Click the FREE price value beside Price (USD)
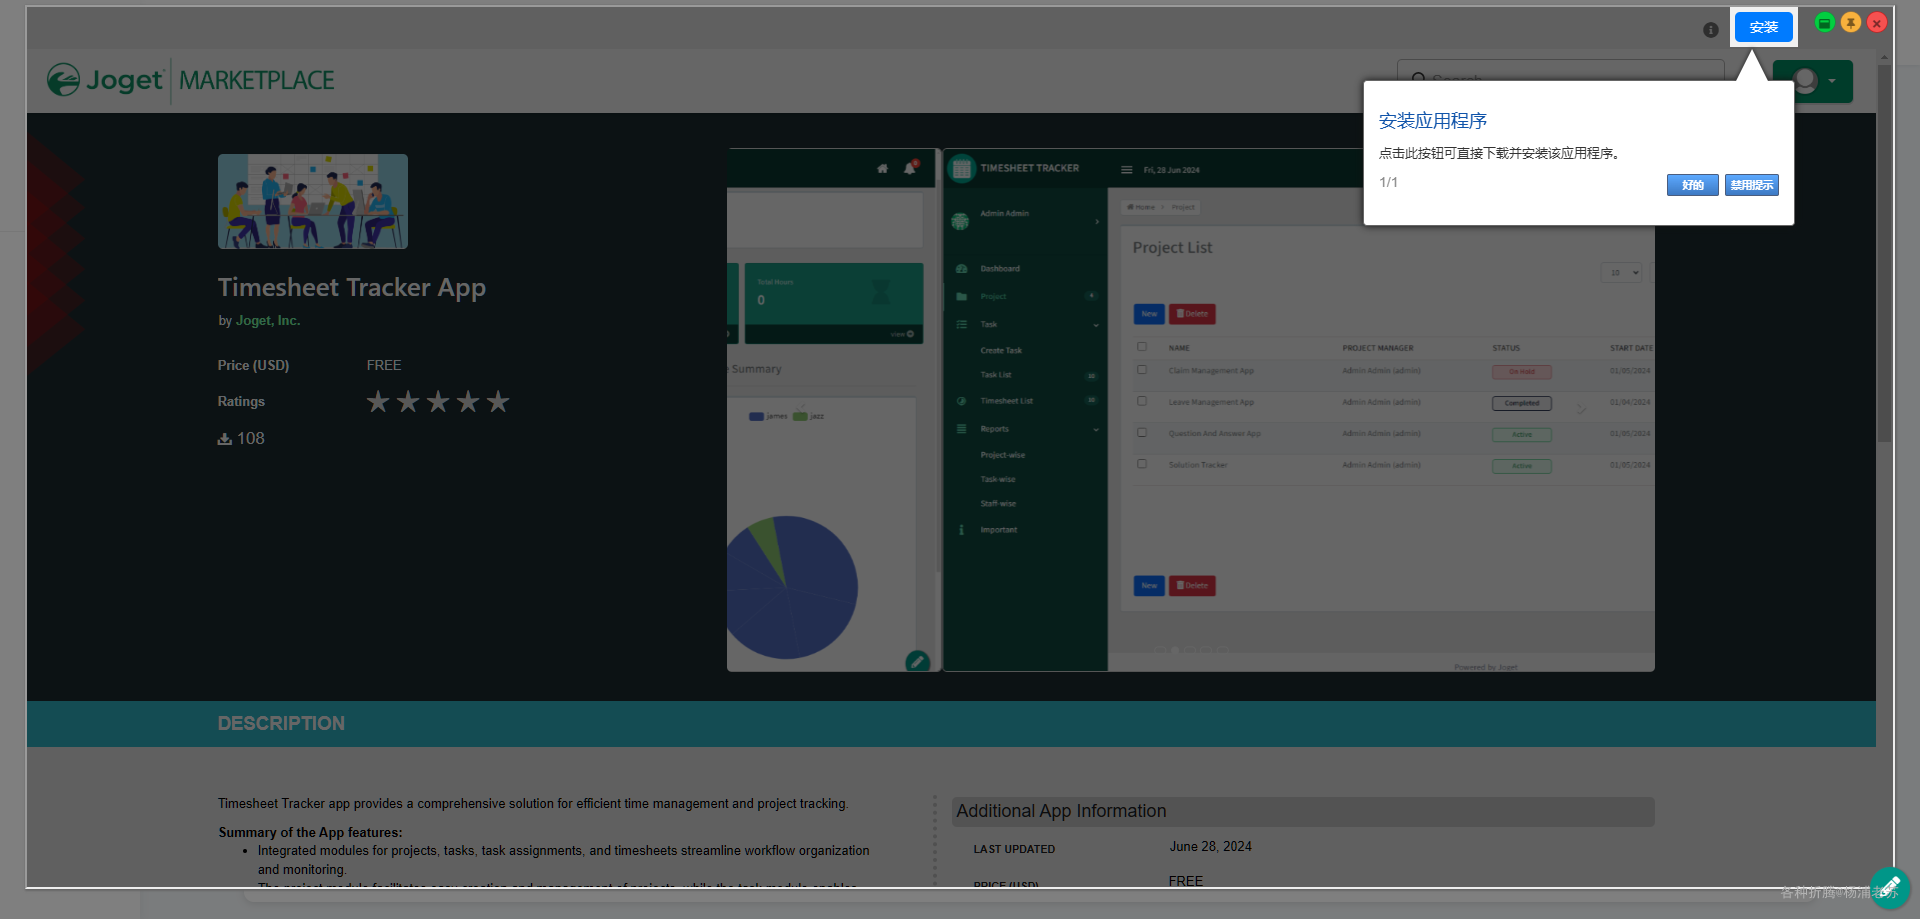 [x=384, y=366]
